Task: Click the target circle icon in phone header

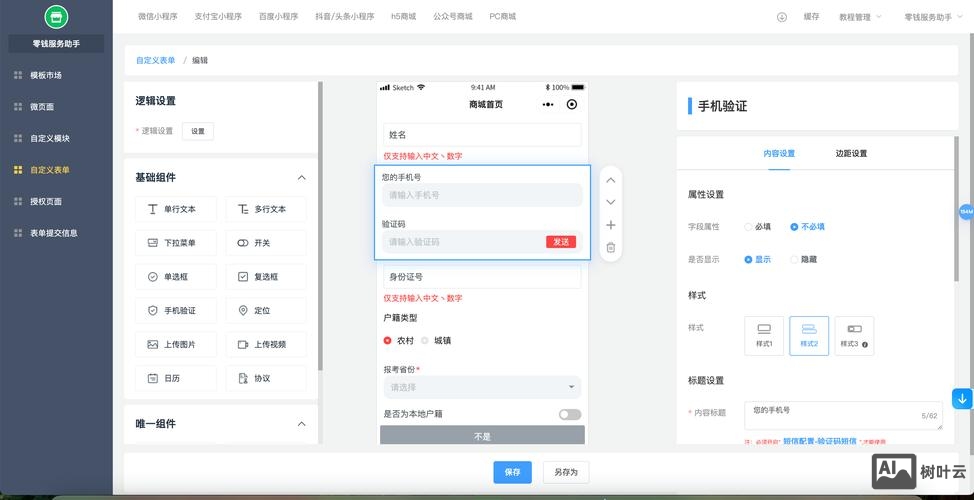Action: [572, 104]
